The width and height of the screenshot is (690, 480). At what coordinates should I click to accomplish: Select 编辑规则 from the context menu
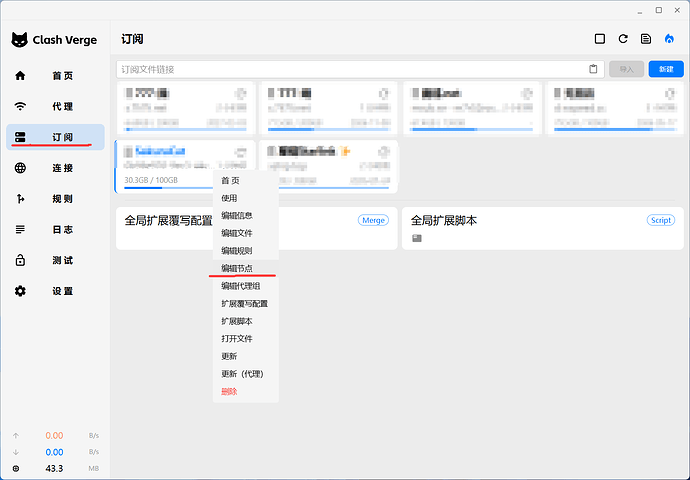(246, 251)
